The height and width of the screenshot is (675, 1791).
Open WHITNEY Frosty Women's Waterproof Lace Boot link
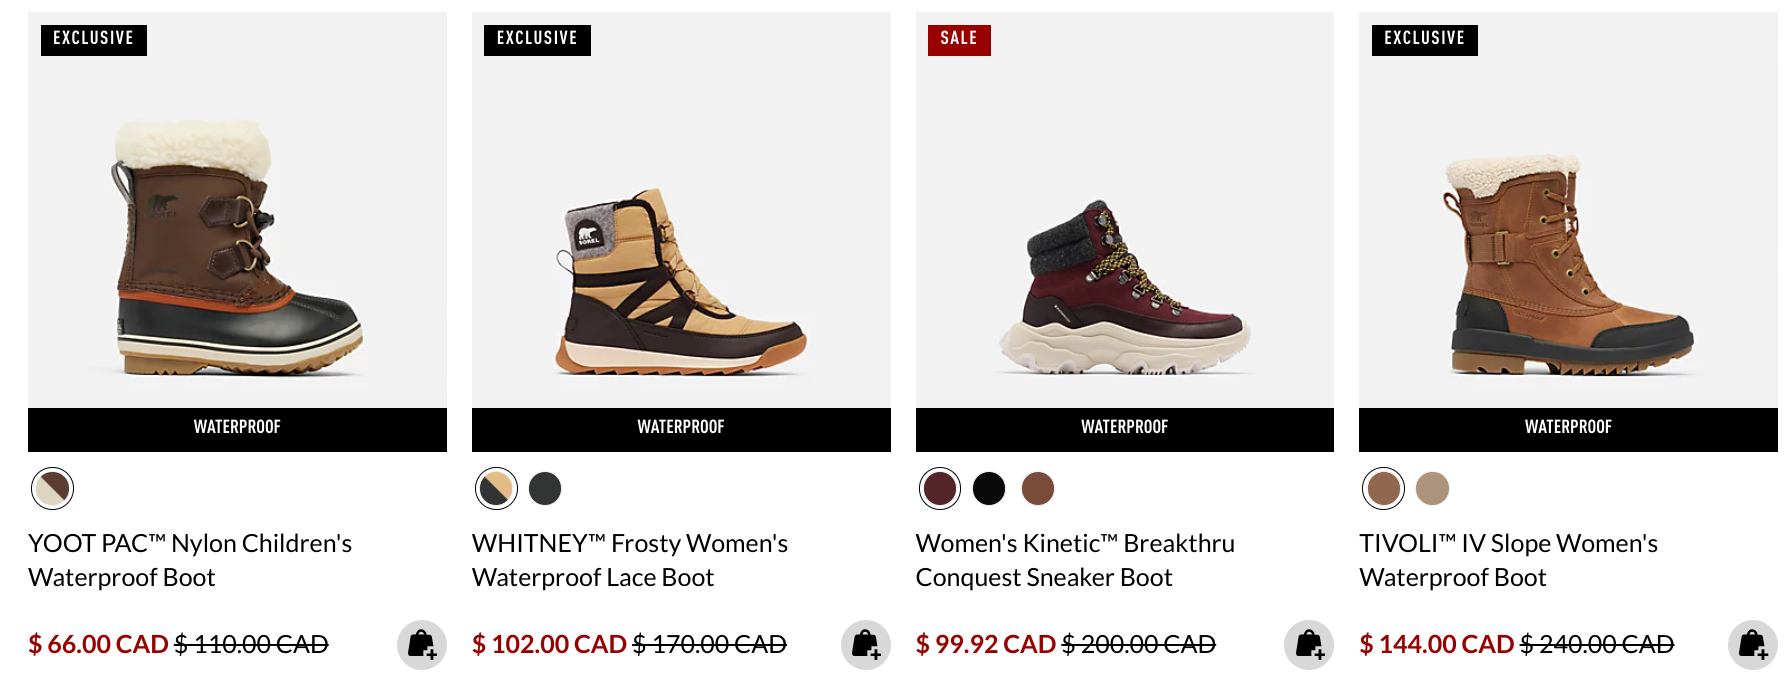630,560
